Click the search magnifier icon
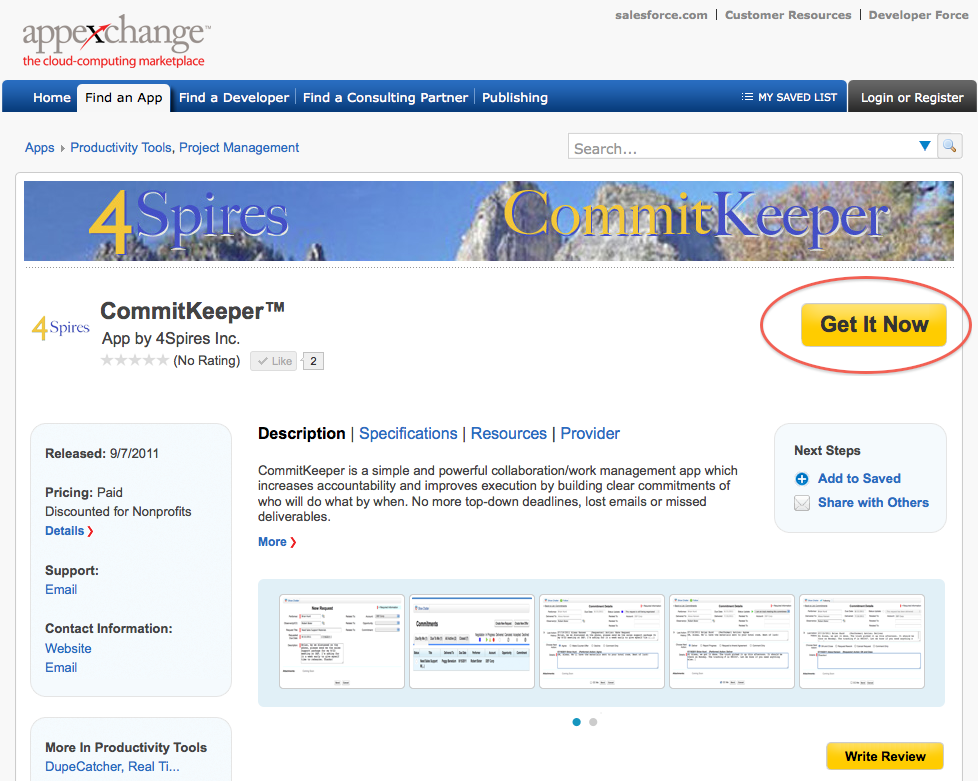The image size is (978, 781). 949,145
